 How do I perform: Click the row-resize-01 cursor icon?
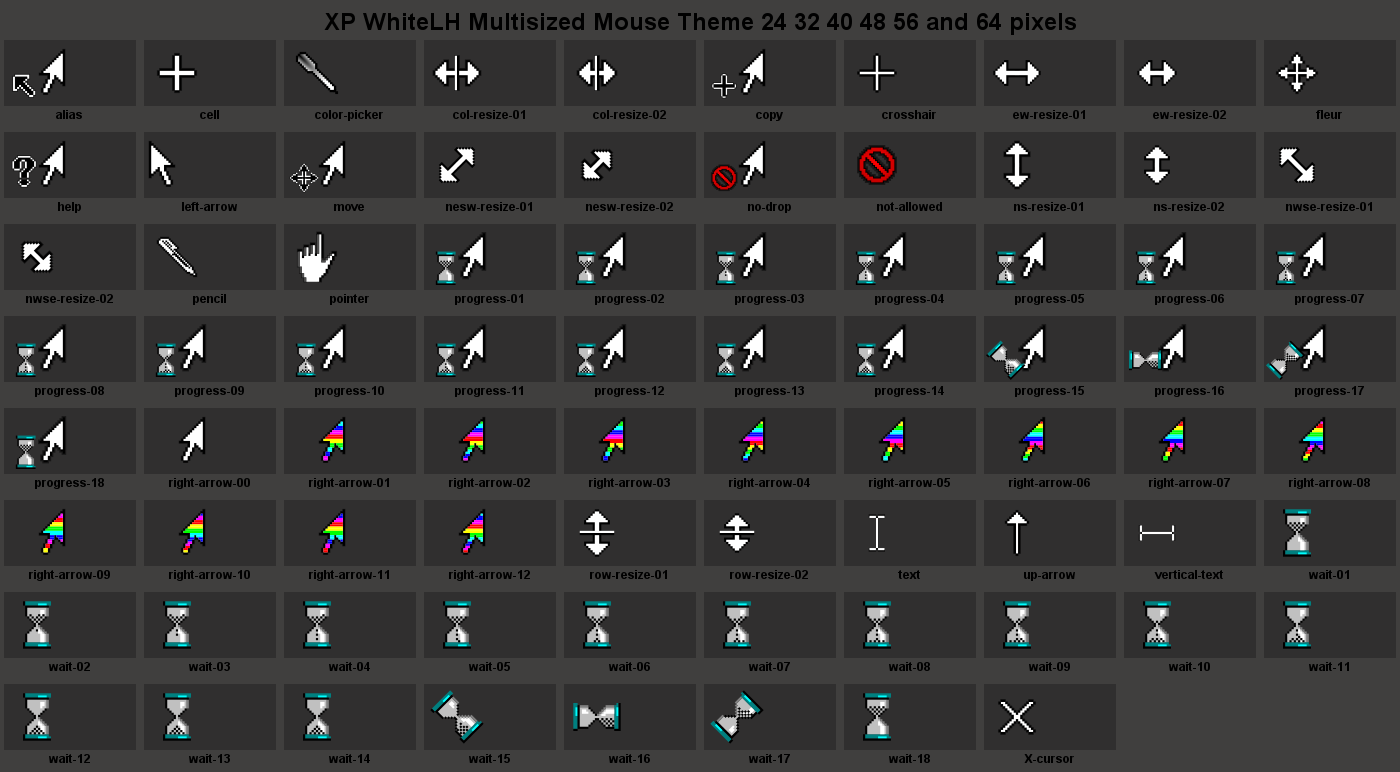click(597, 532)
